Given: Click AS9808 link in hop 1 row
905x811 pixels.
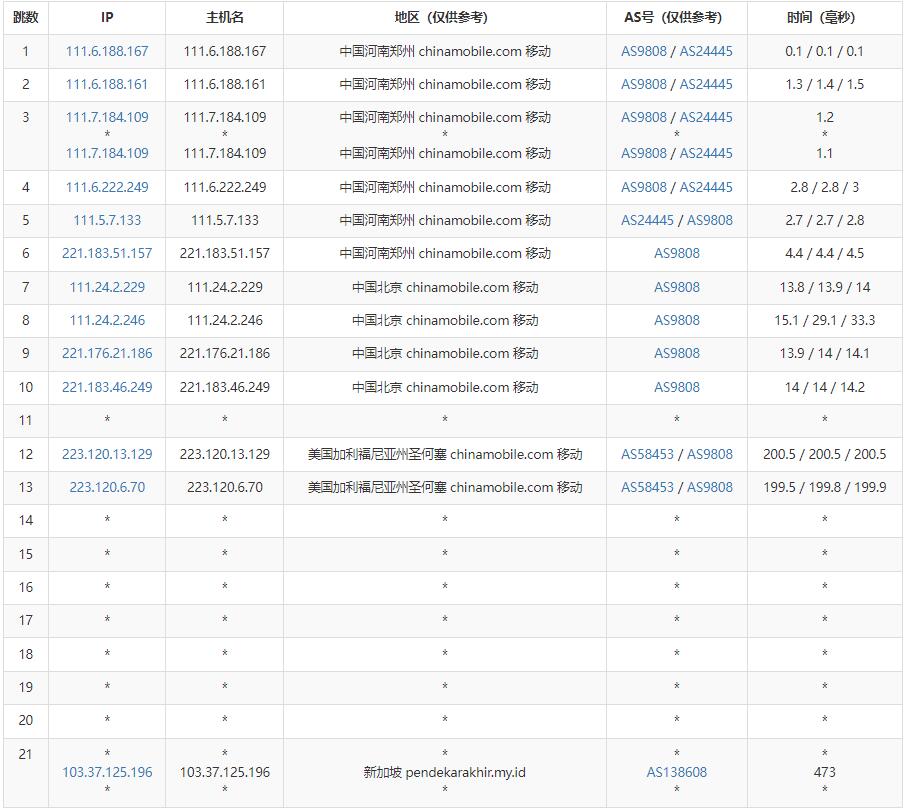Looking at the screenshot, I should pos(644,51).
